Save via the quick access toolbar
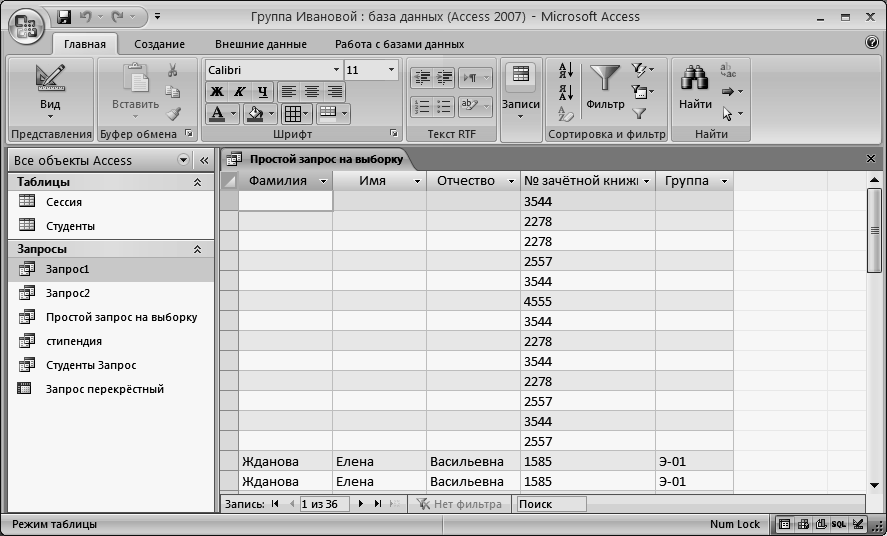Viewport: 887px width, 536px height. [64, 16]
